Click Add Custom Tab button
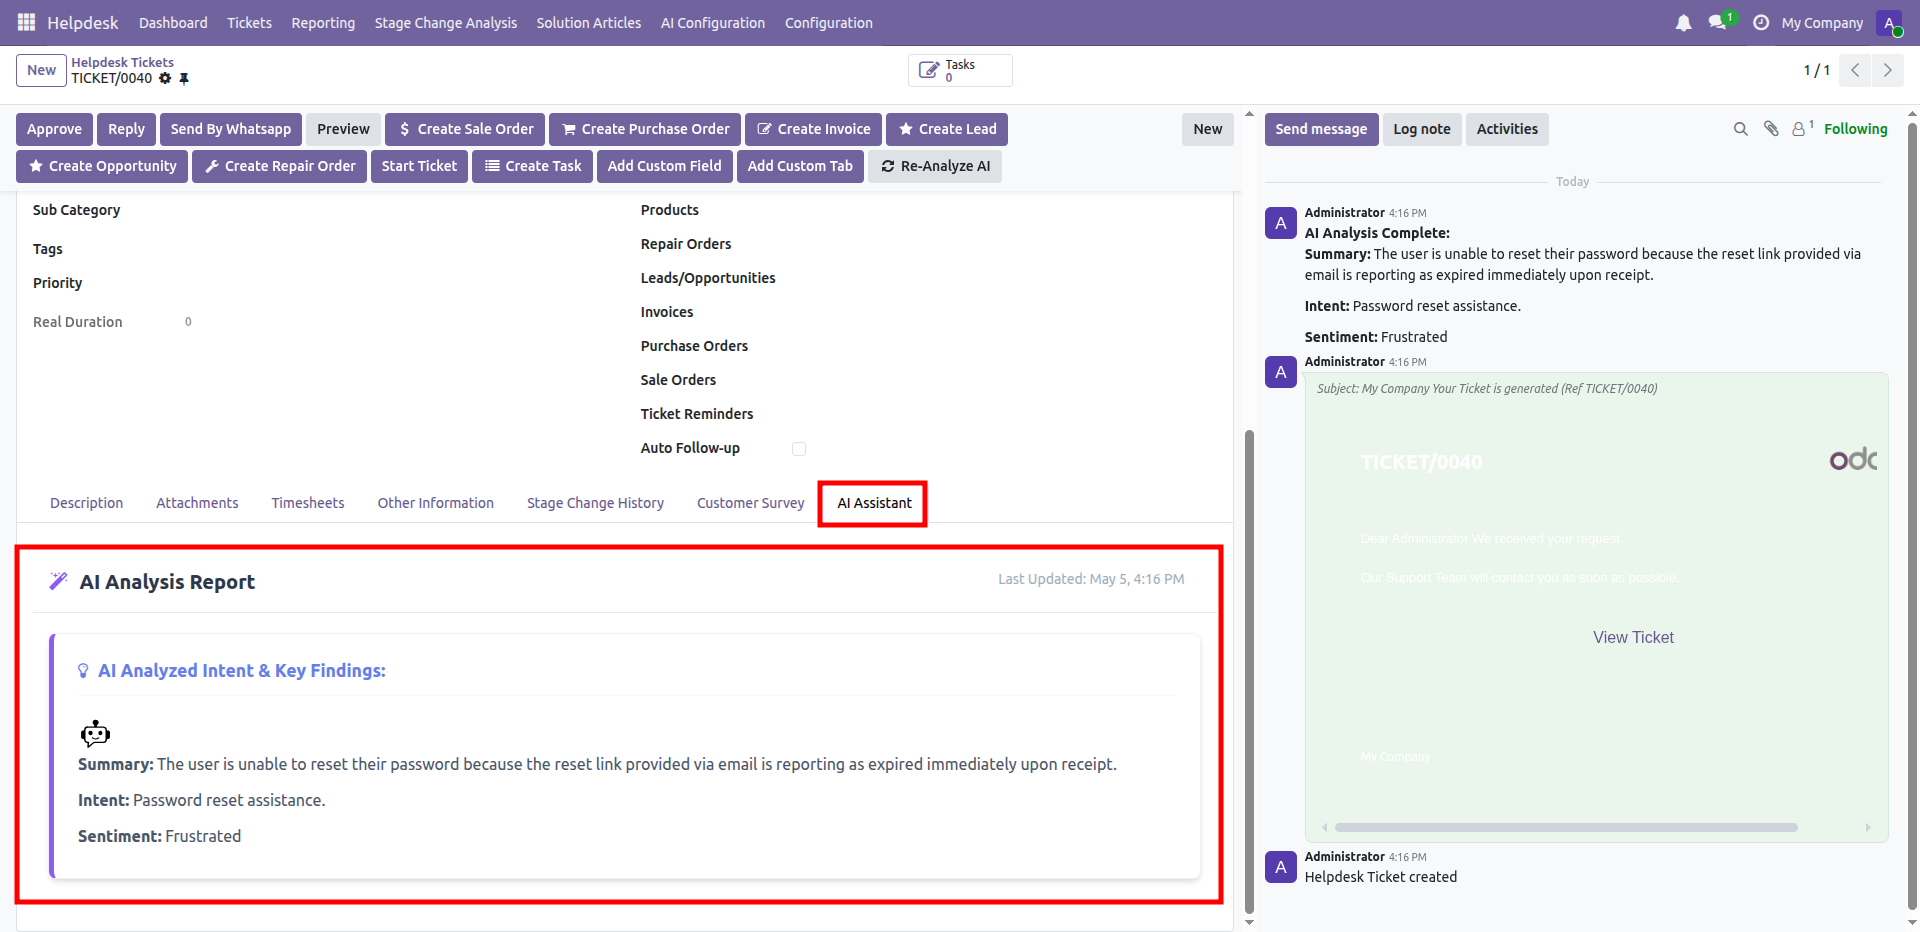 click(x=800, y=166)
